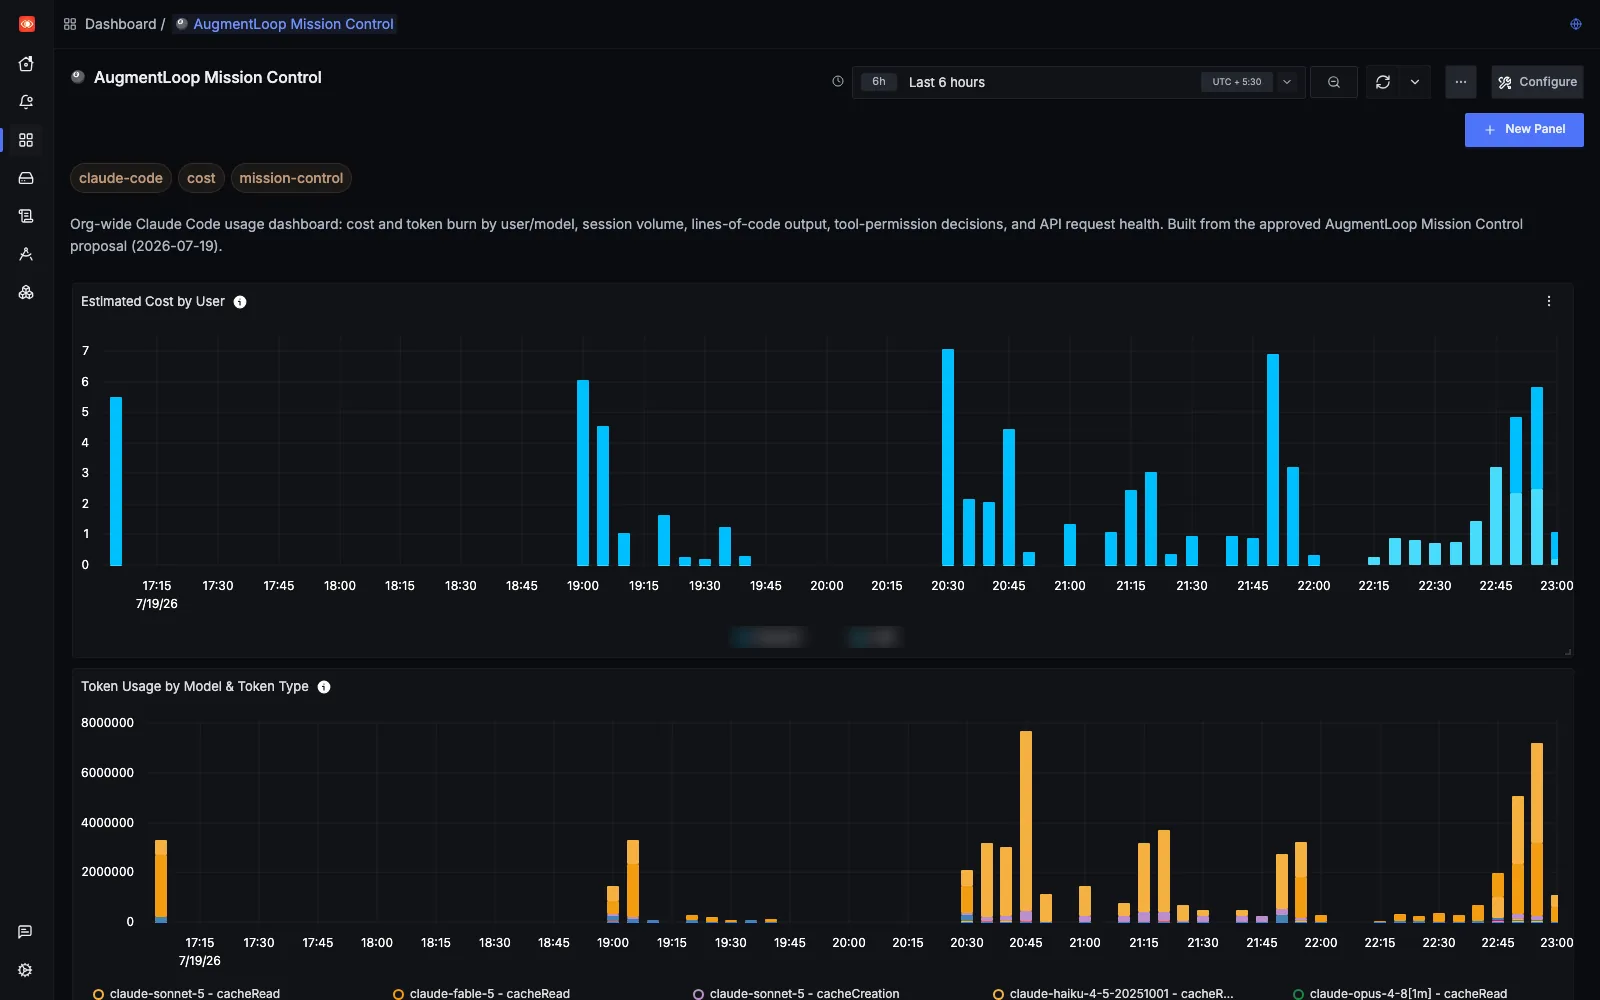Show info for Estimated Cost by User
The width and height of the screenshot is (1600, 1000).
click(x=240, y=302)
